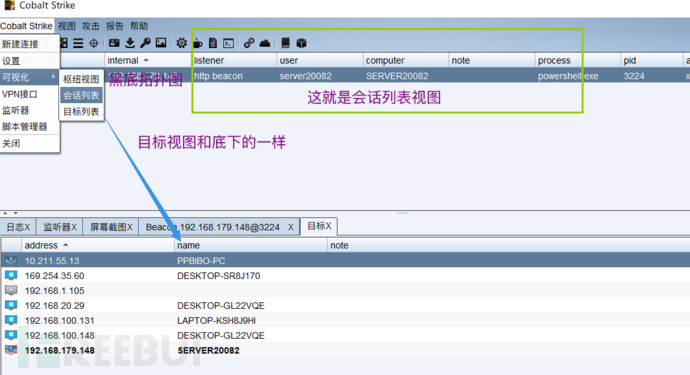Click the terminal scripted delivery icon
This screenshot has height=375, width=690.
228,43
